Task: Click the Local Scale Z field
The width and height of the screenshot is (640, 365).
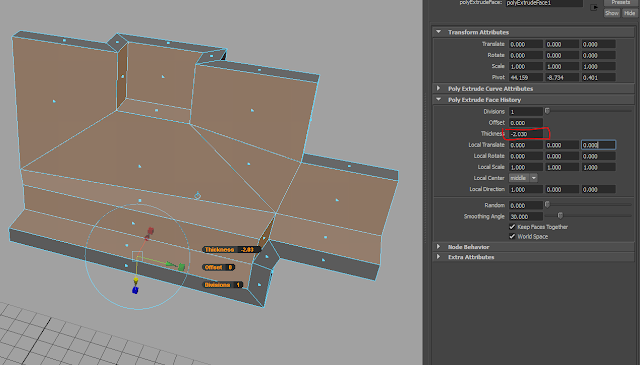Action: pyautogui.click(x=598, y=167)
